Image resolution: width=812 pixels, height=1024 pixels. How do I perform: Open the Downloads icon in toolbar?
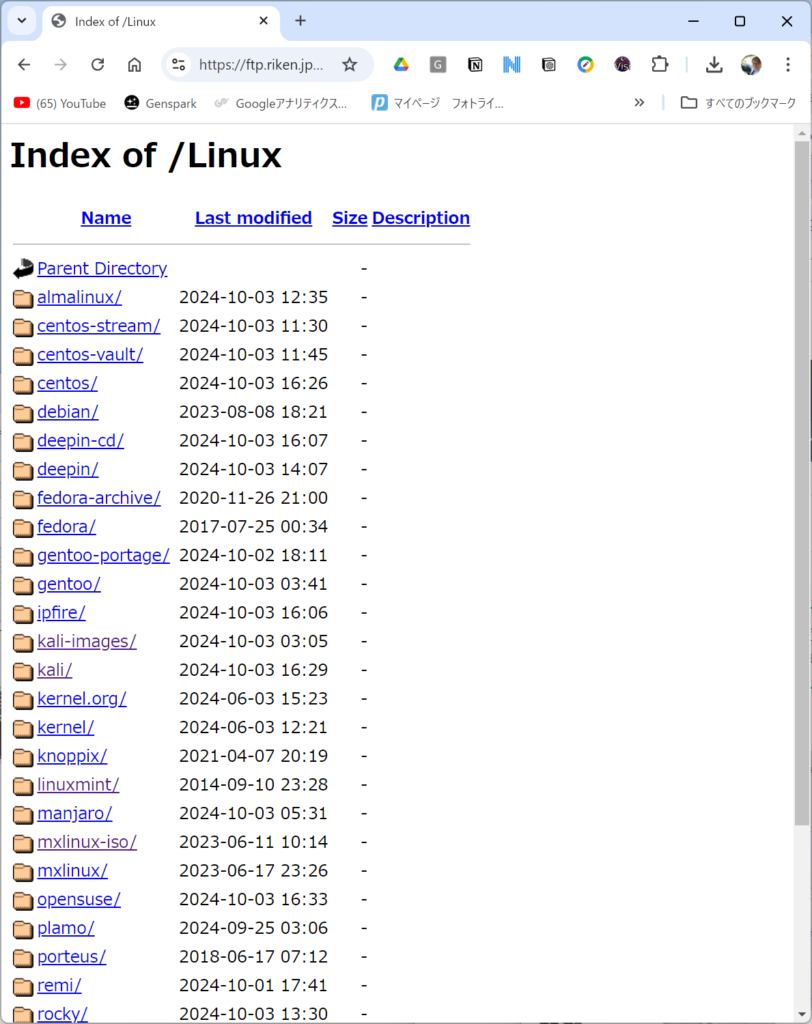point(714,64)
